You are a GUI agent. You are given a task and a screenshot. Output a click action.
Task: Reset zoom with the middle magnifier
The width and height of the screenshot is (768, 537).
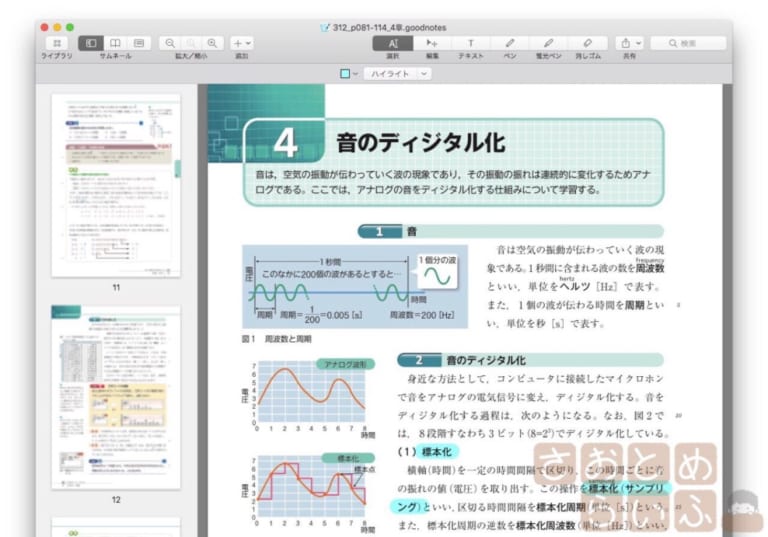pyautogui.click(x=192, y=43)
